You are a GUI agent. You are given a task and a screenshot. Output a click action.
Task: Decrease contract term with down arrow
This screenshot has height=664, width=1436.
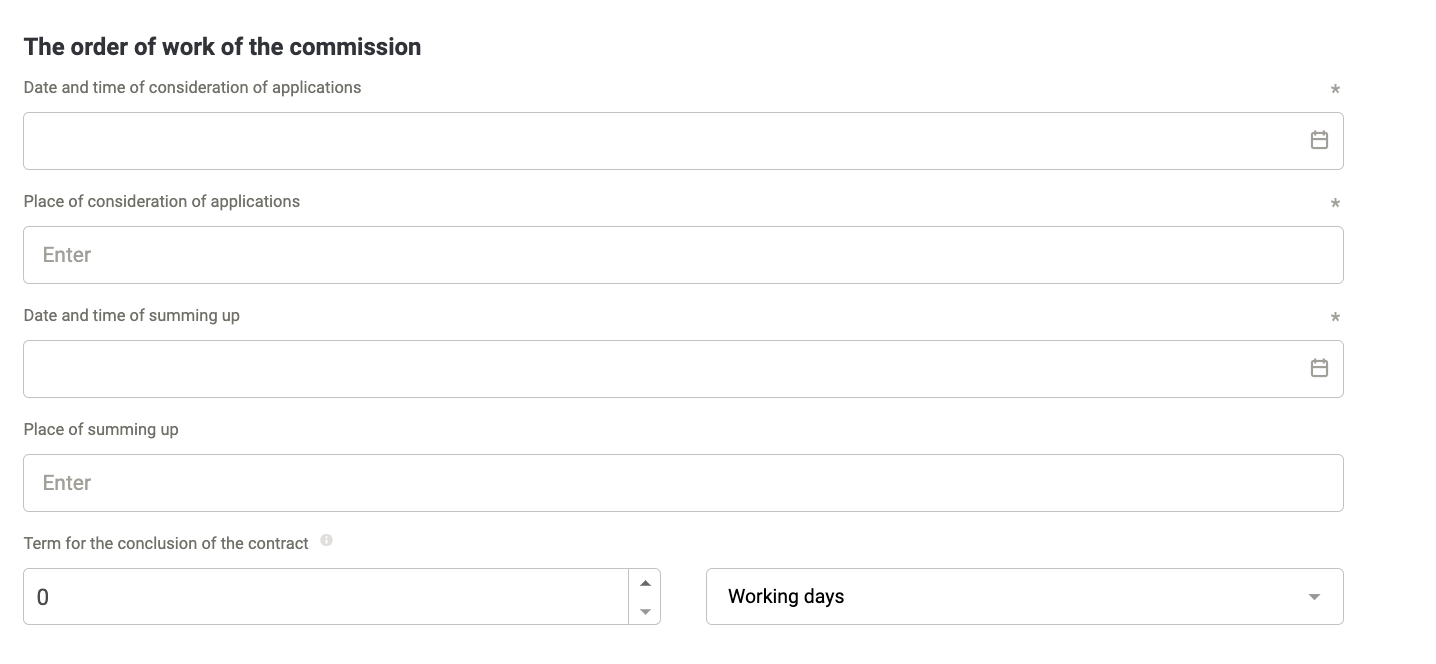click(x=645, y=611)
